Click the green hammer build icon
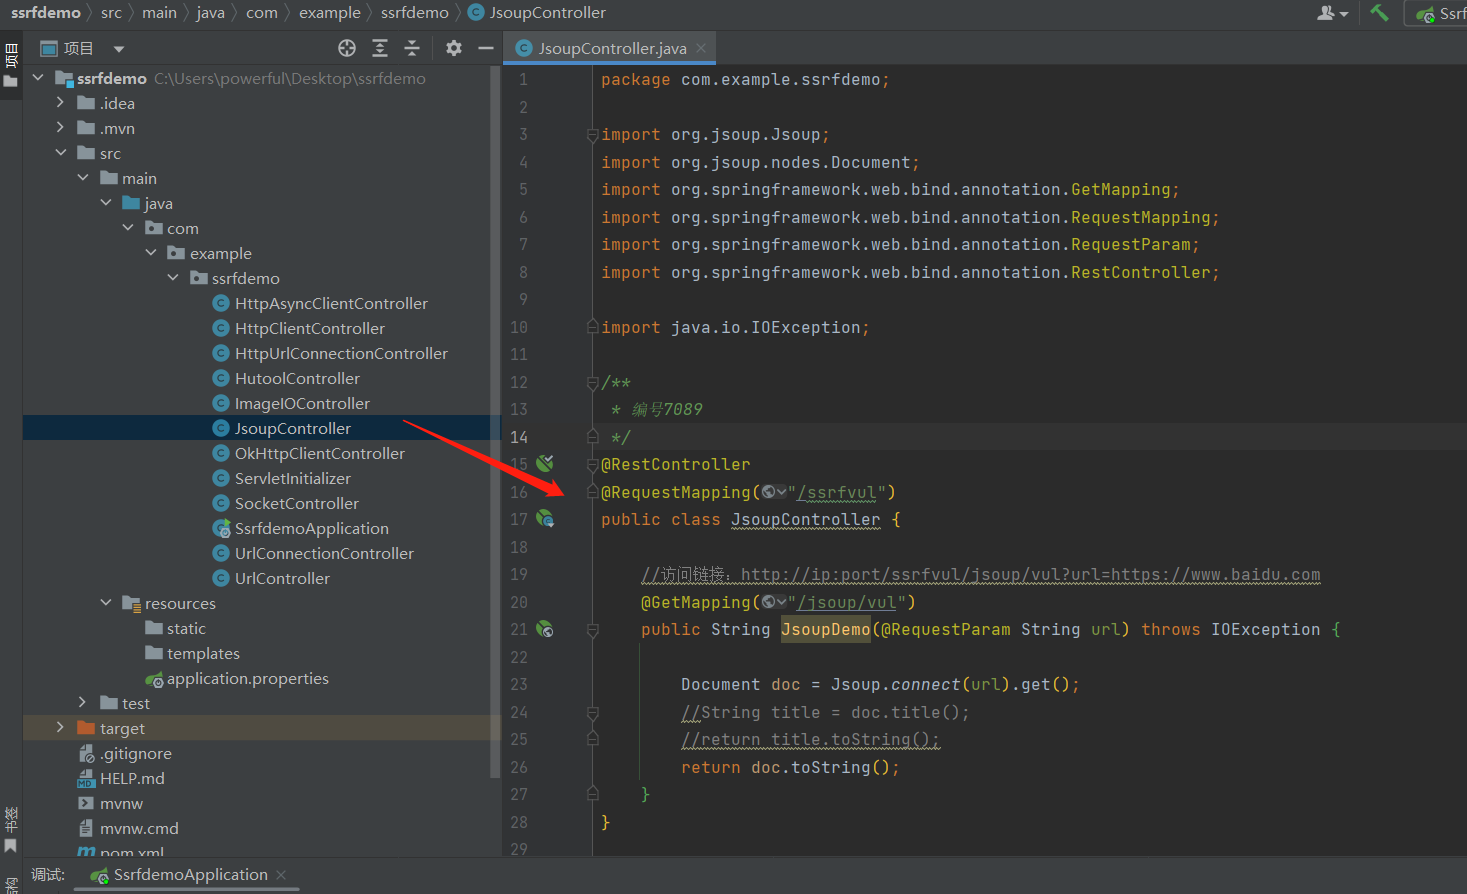Viewport: 1467px width, 894px height. [1380, 13]
